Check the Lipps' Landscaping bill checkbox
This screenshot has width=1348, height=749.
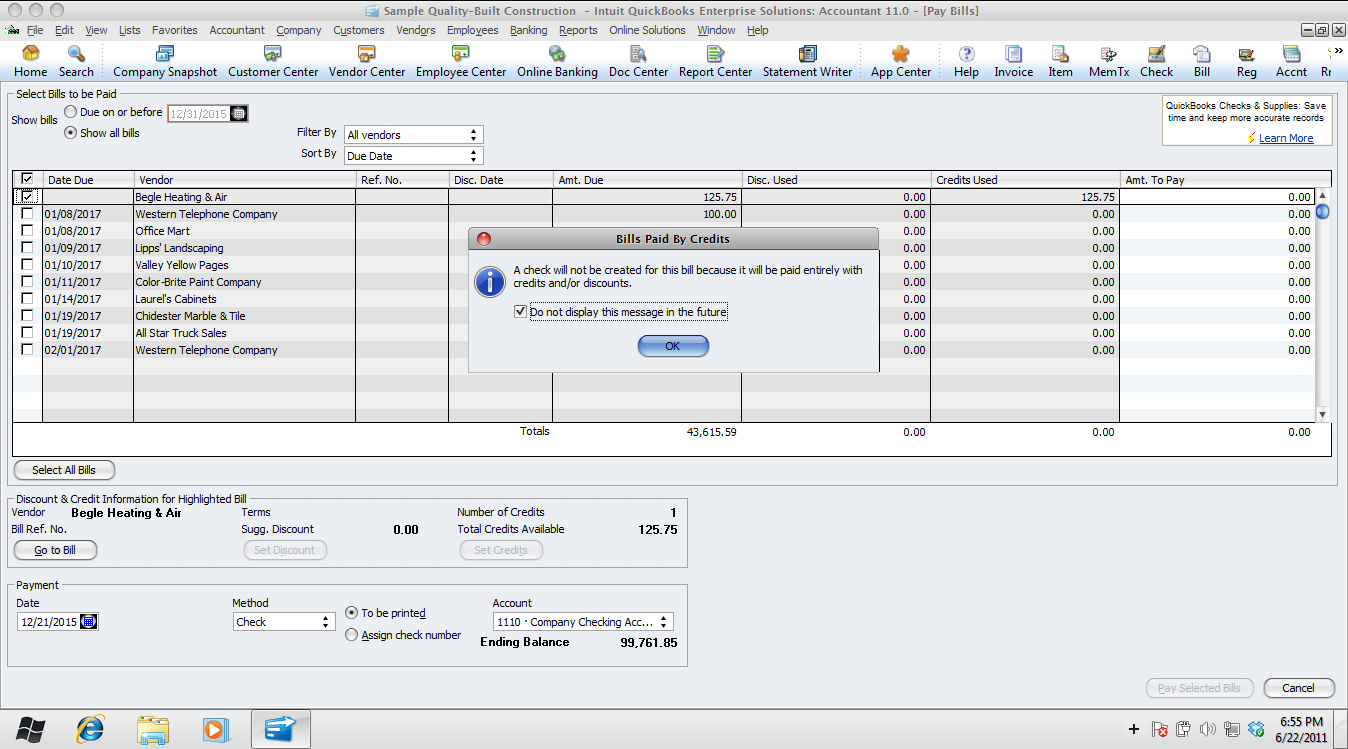tap(27, 248)
